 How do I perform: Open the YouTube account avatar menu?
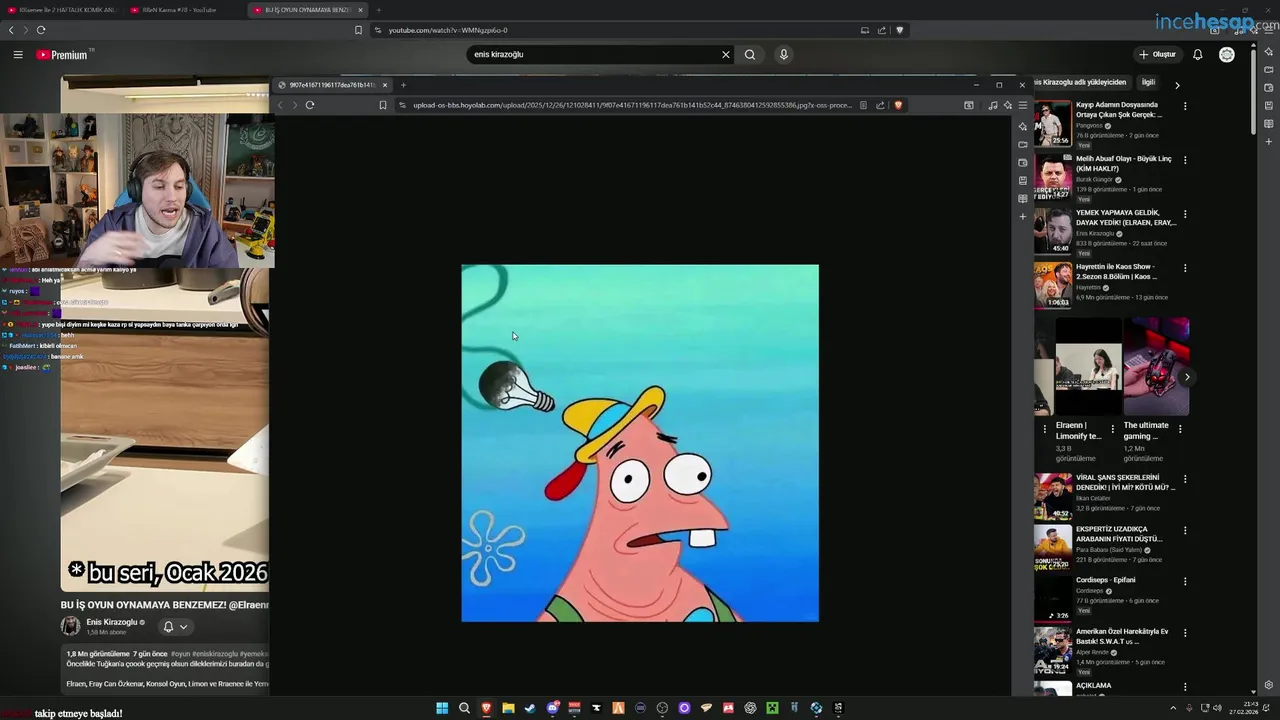1227,55
